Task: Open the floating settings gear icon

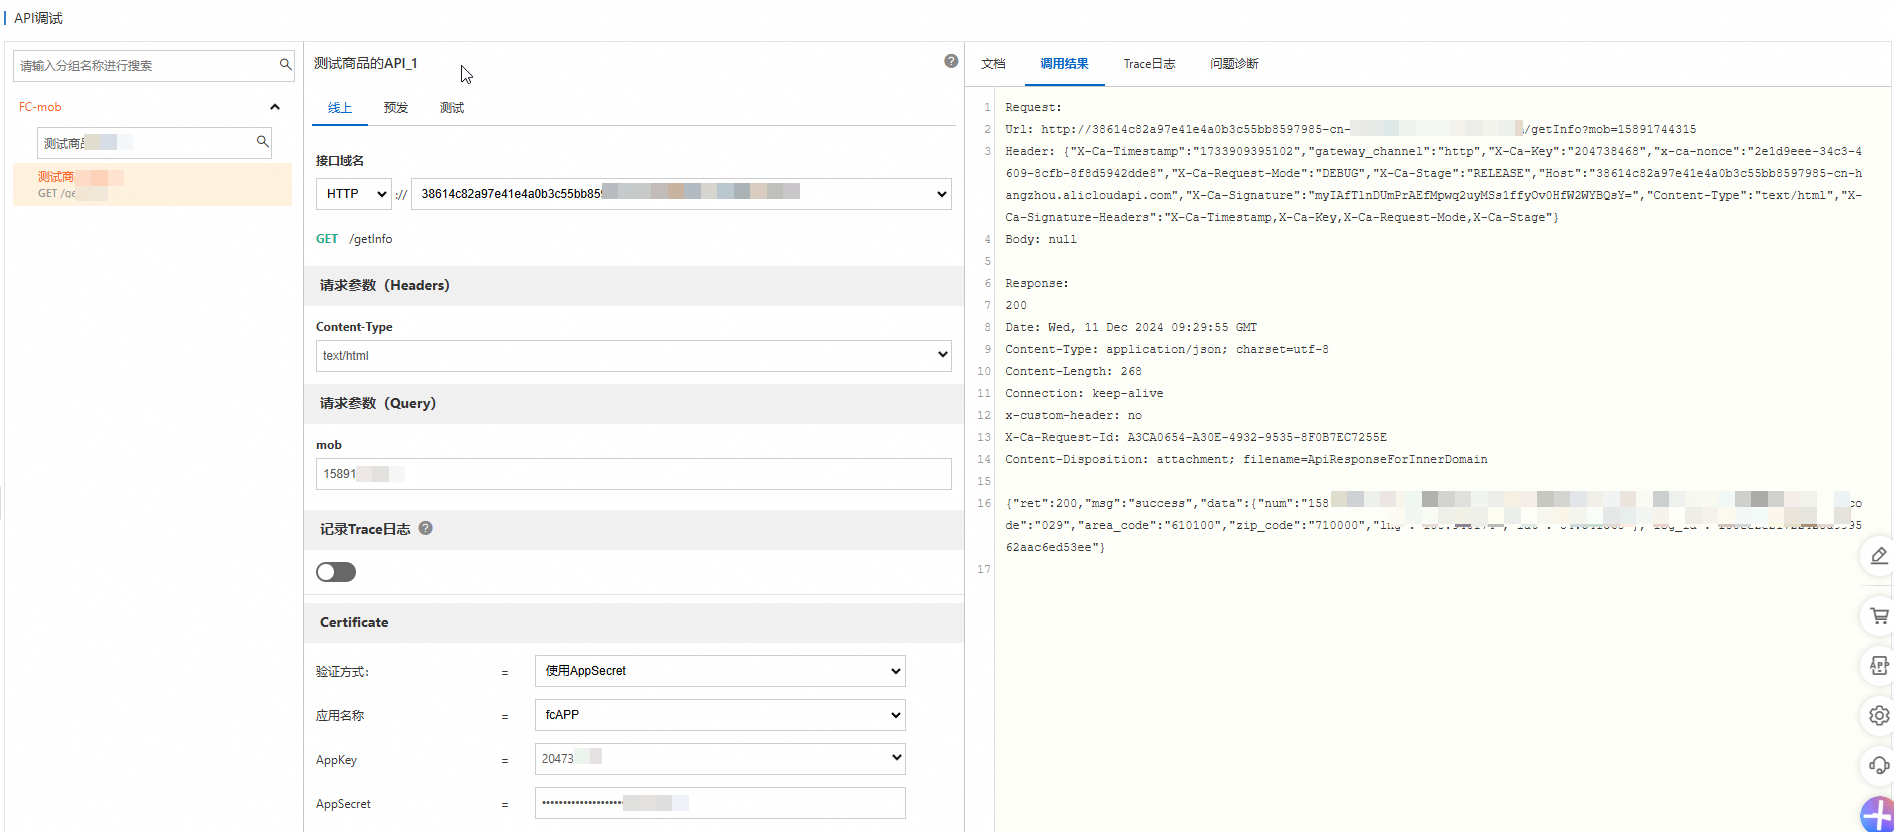Action: [x=1879, y=716]
